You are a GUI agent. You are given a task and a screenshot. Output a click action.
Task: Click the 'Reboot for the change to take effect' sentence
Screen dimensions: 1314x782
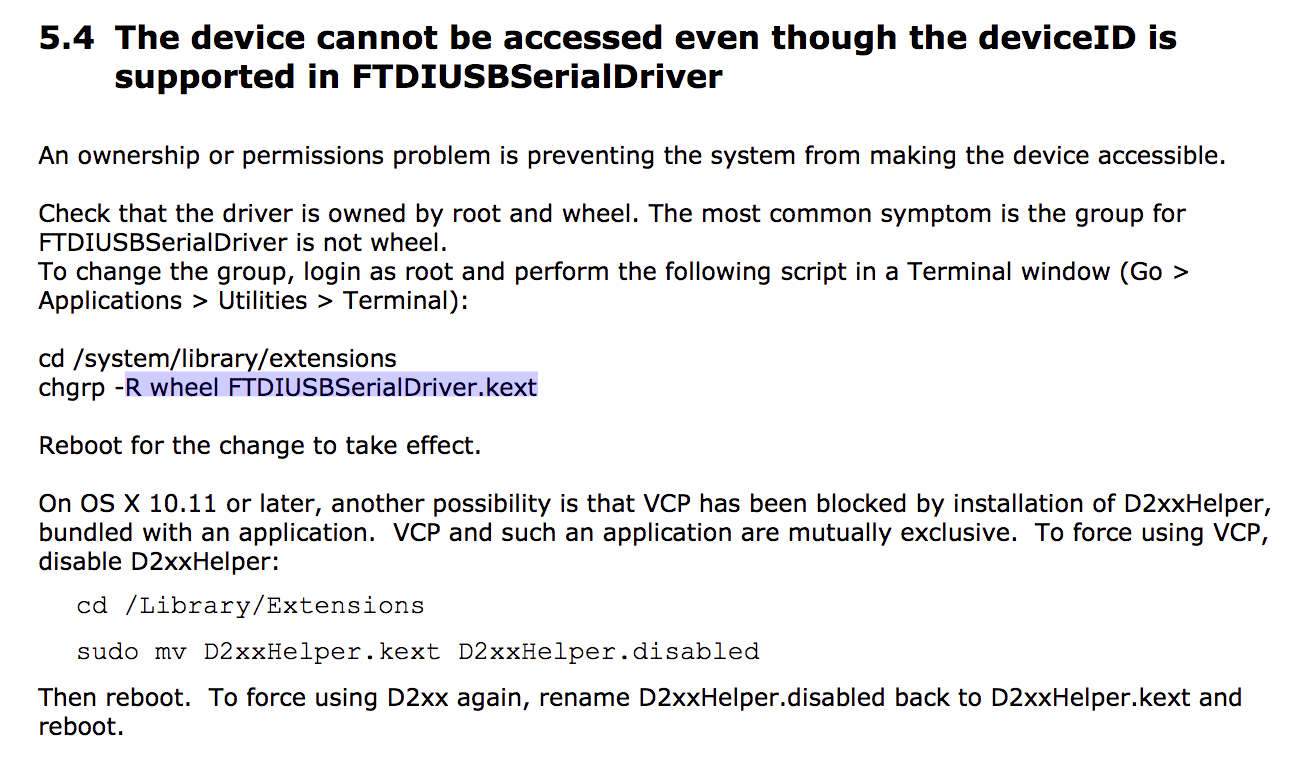click(260, 445)
